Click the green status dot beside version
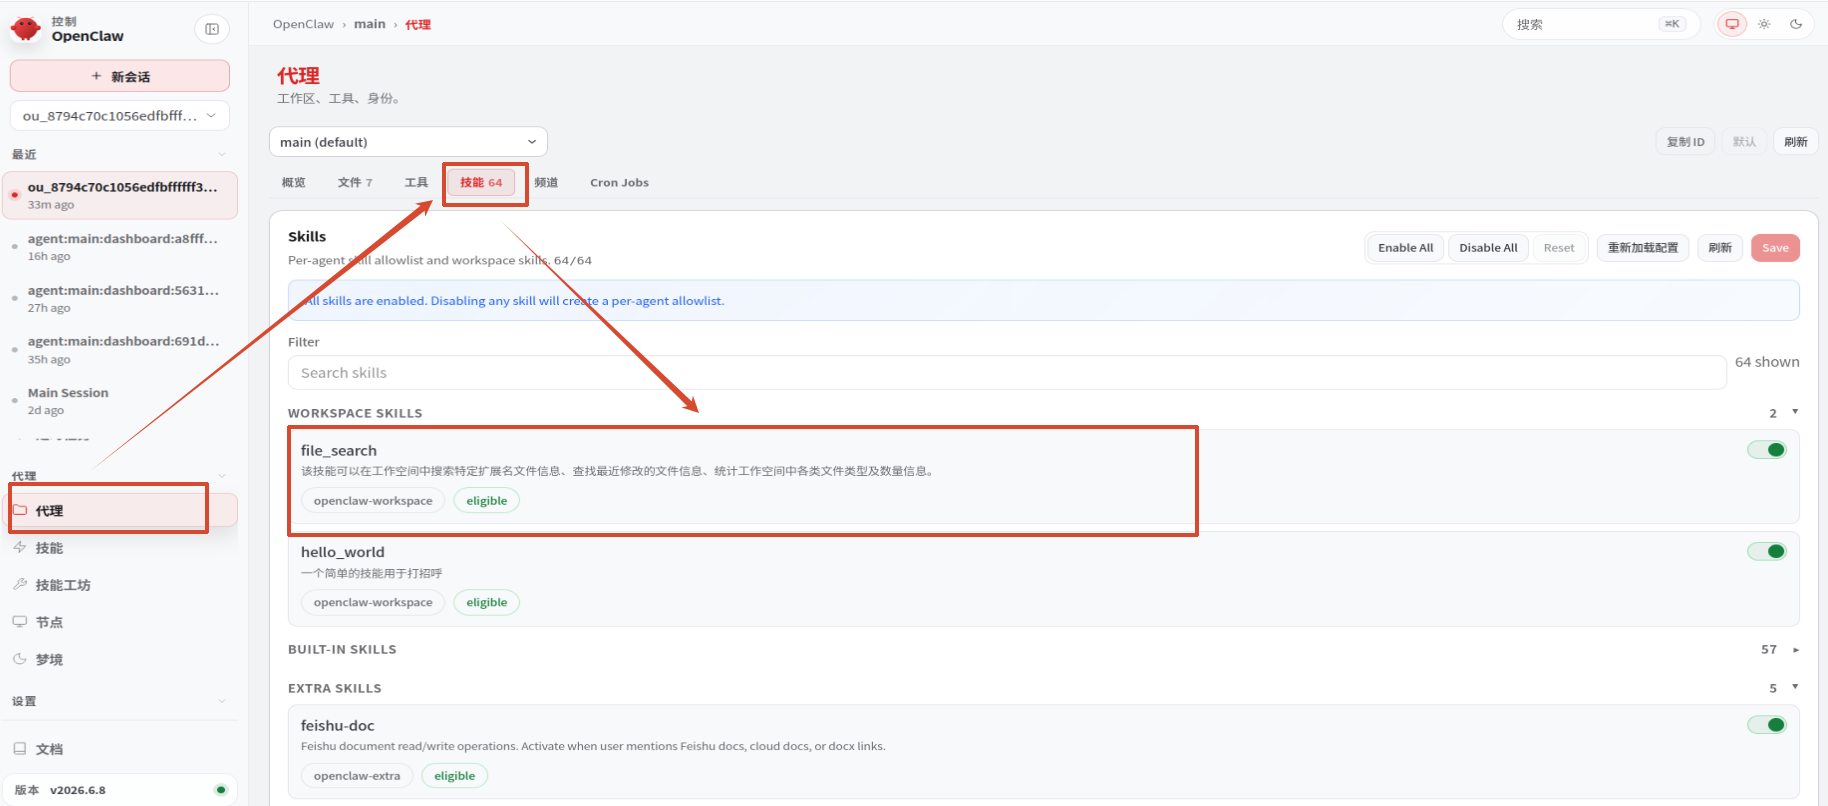Viewport: 1828px width, 806px height. (x=220, y=790)
